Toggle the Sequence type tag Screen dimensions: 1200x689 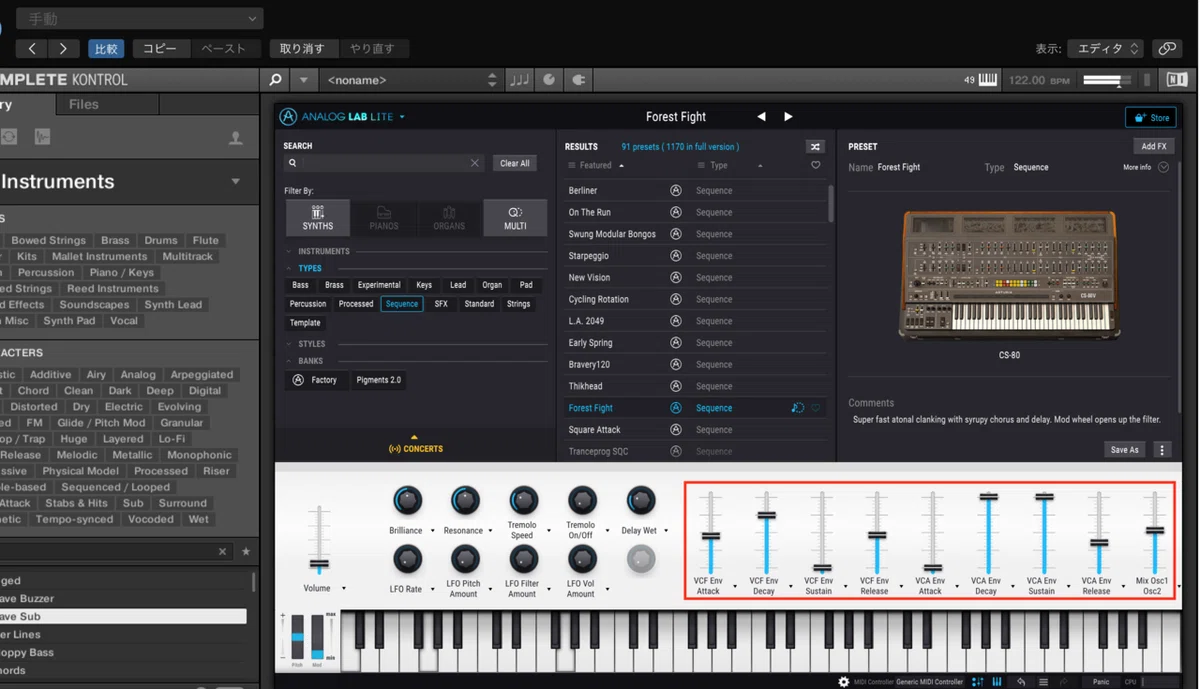pos(402,304)
